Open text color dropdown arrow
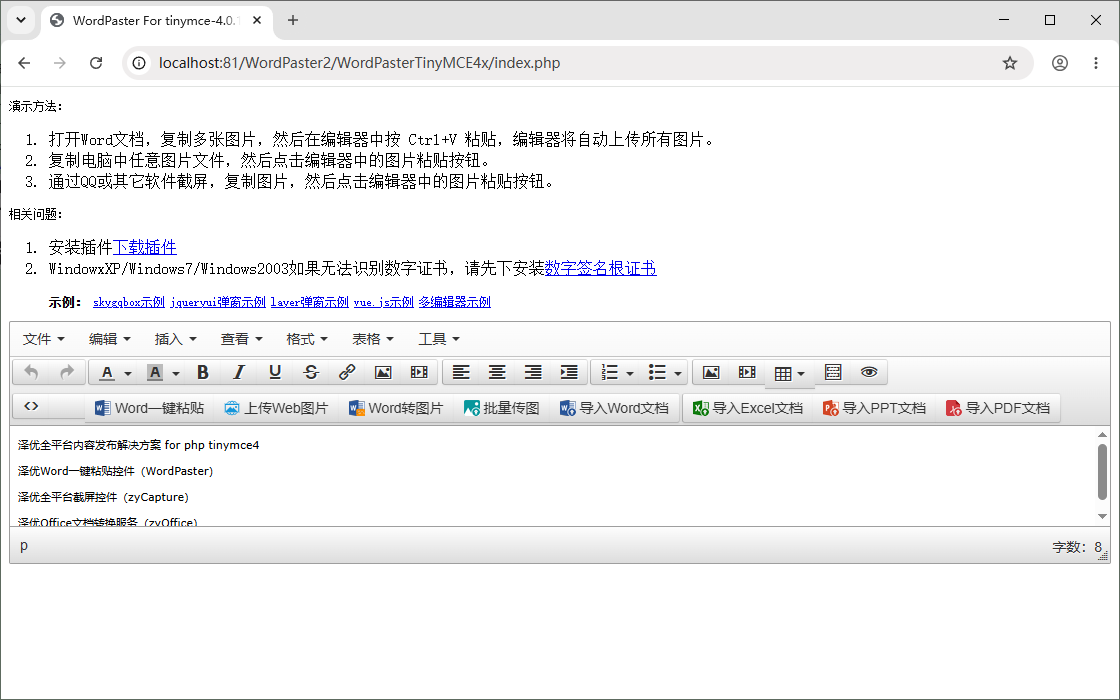Viewport: 1120px width, 700px height. pyautogui.click(x=128, y=373)
